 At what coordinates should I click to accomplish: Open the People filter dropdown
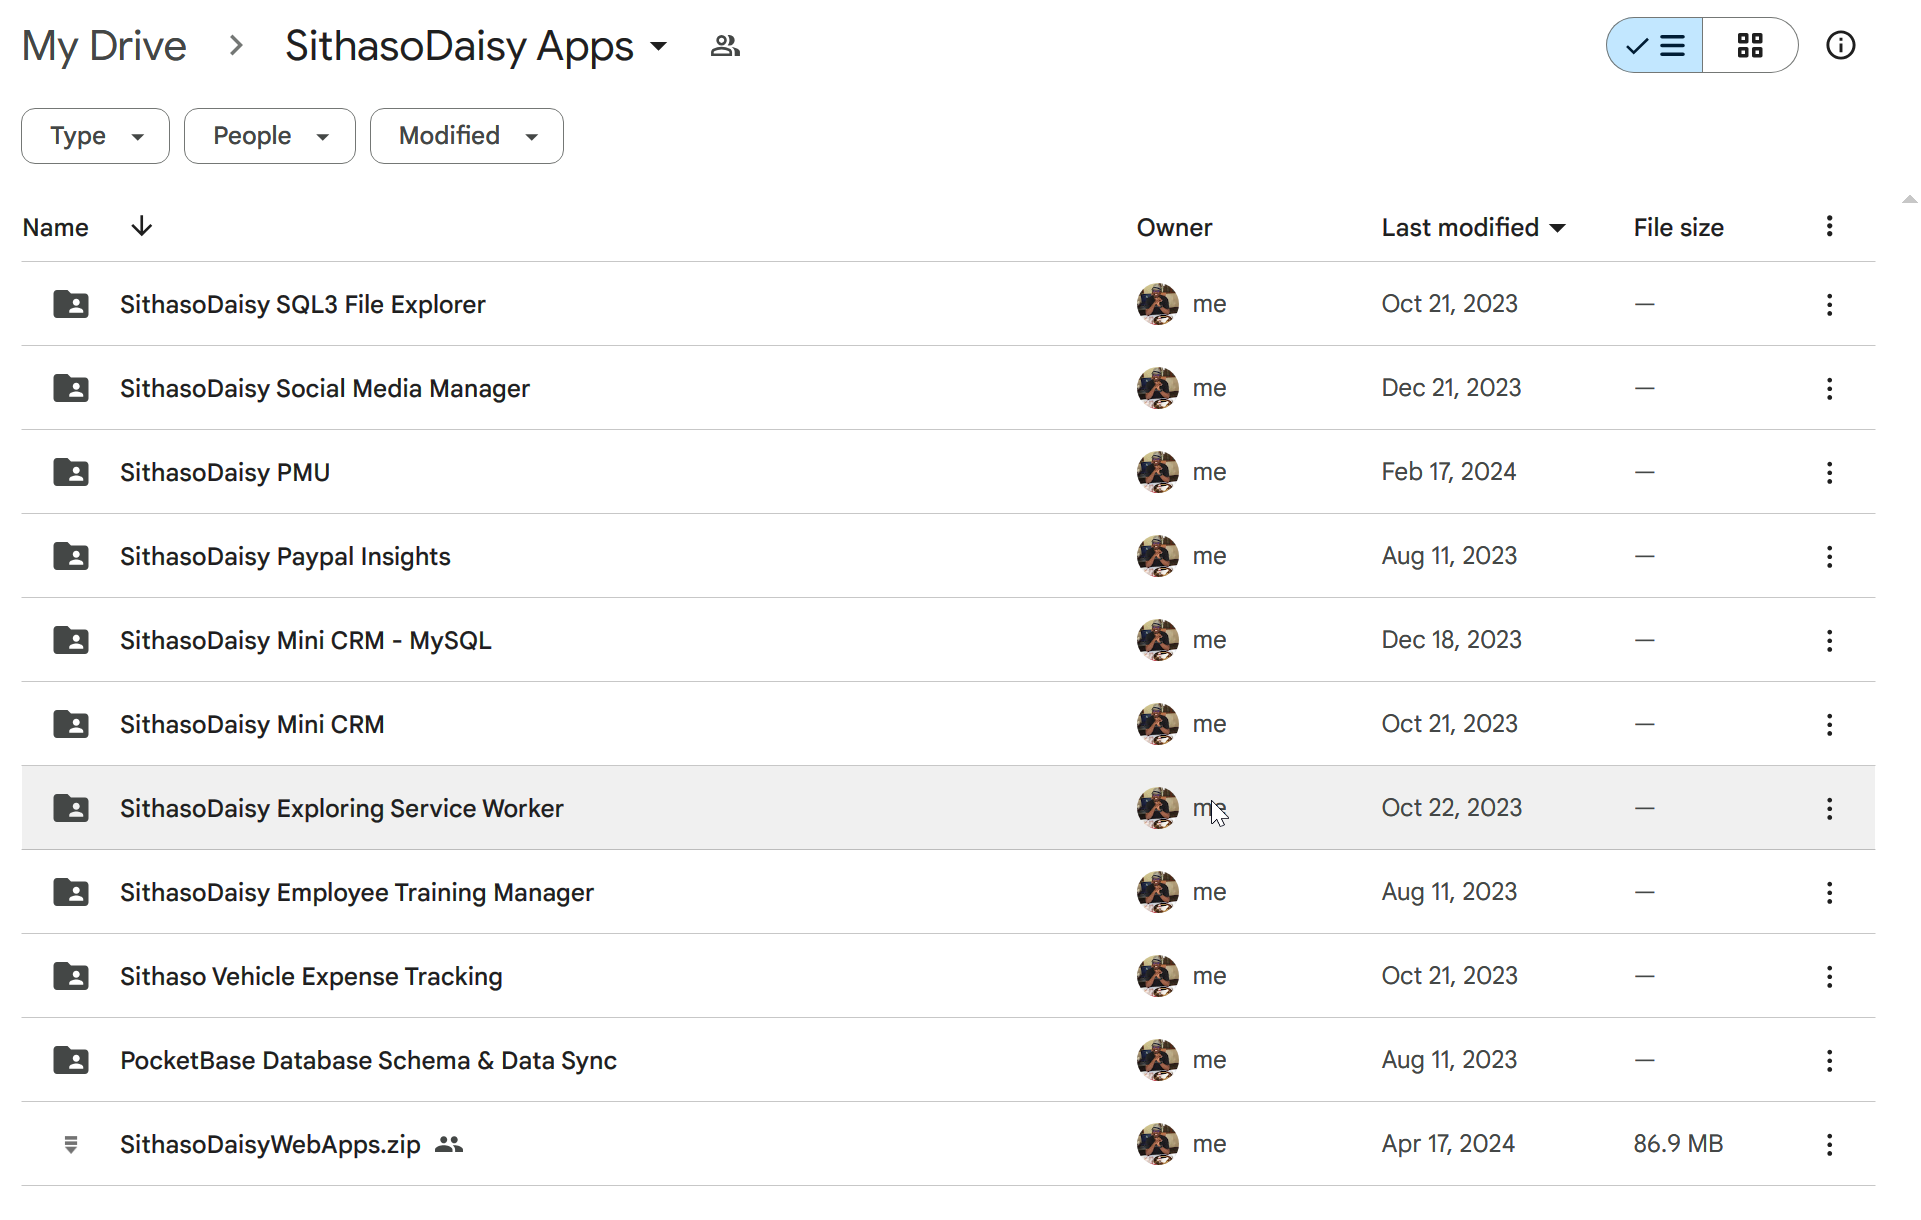click(x=269, y=136)
